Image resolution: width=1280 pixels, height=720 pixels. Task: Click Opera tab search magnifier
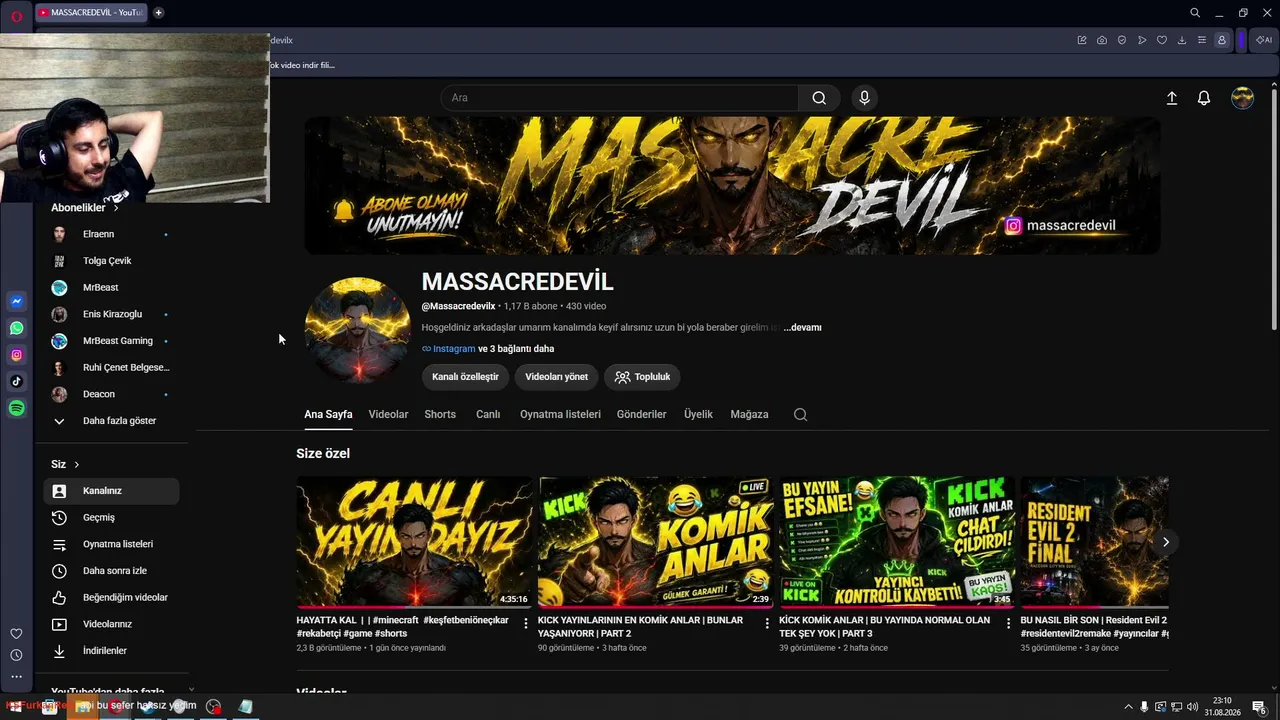point(1195,13)
